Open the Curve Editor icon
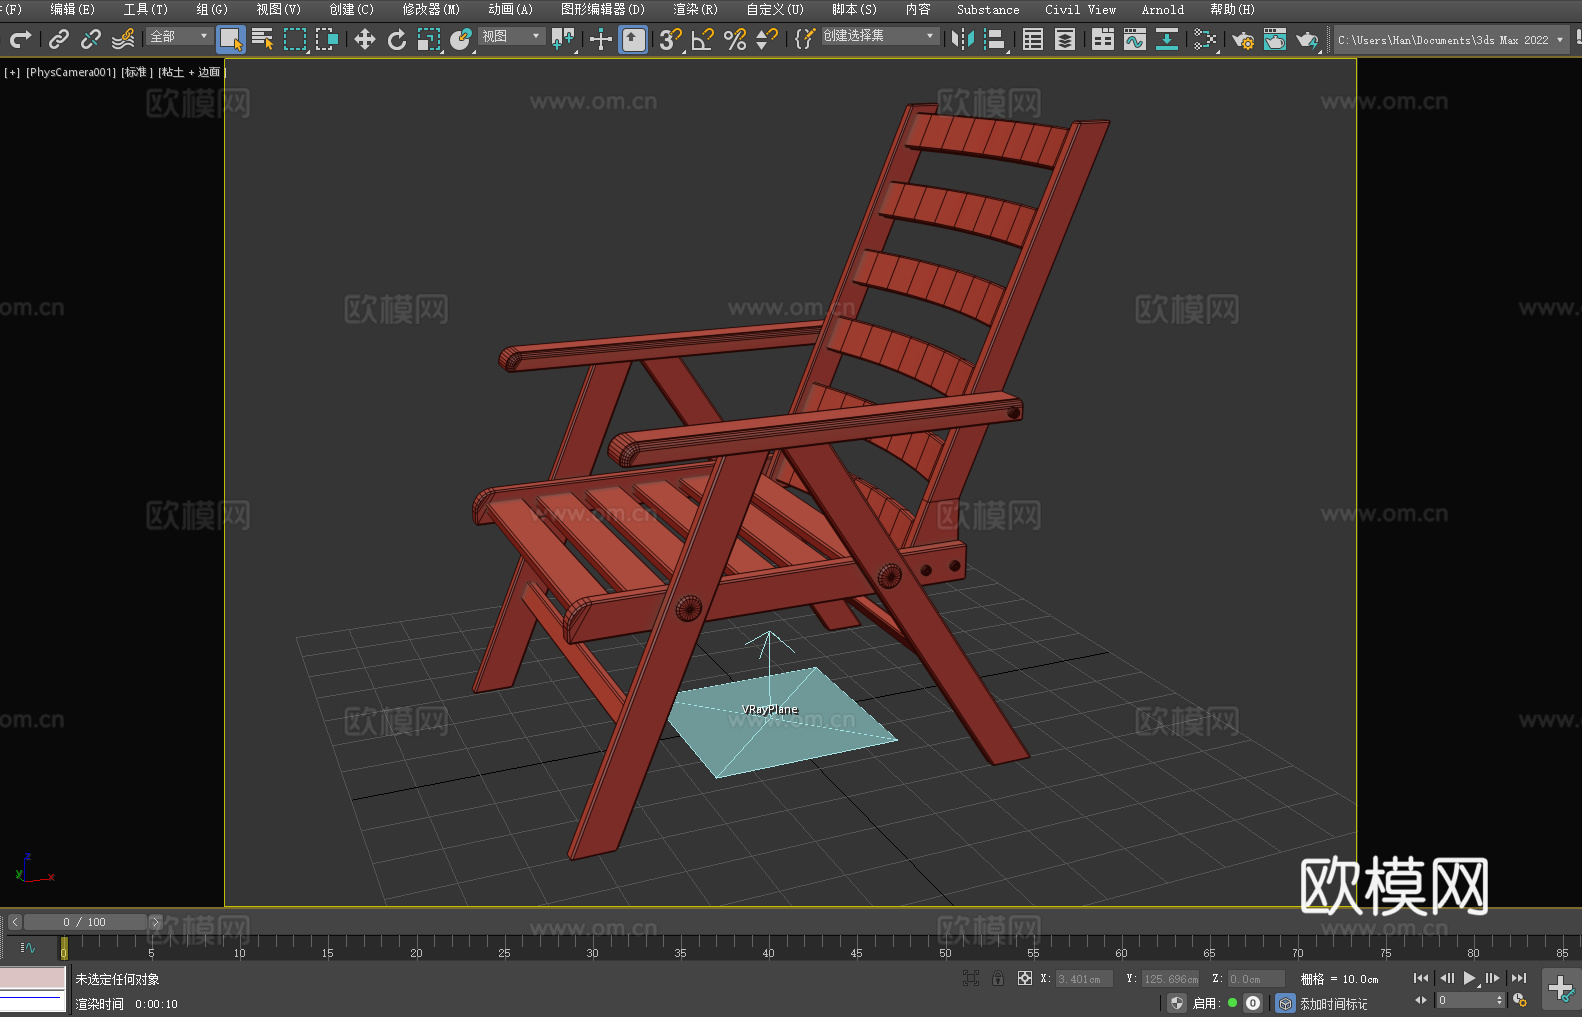The width and height of the screenshot is (1582, 1017). 1135,39
